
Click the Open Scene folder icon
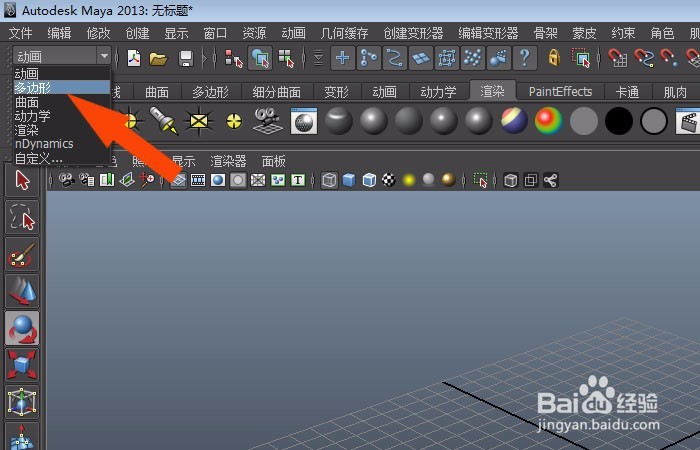pyautogui.click(x=158, y=58)
